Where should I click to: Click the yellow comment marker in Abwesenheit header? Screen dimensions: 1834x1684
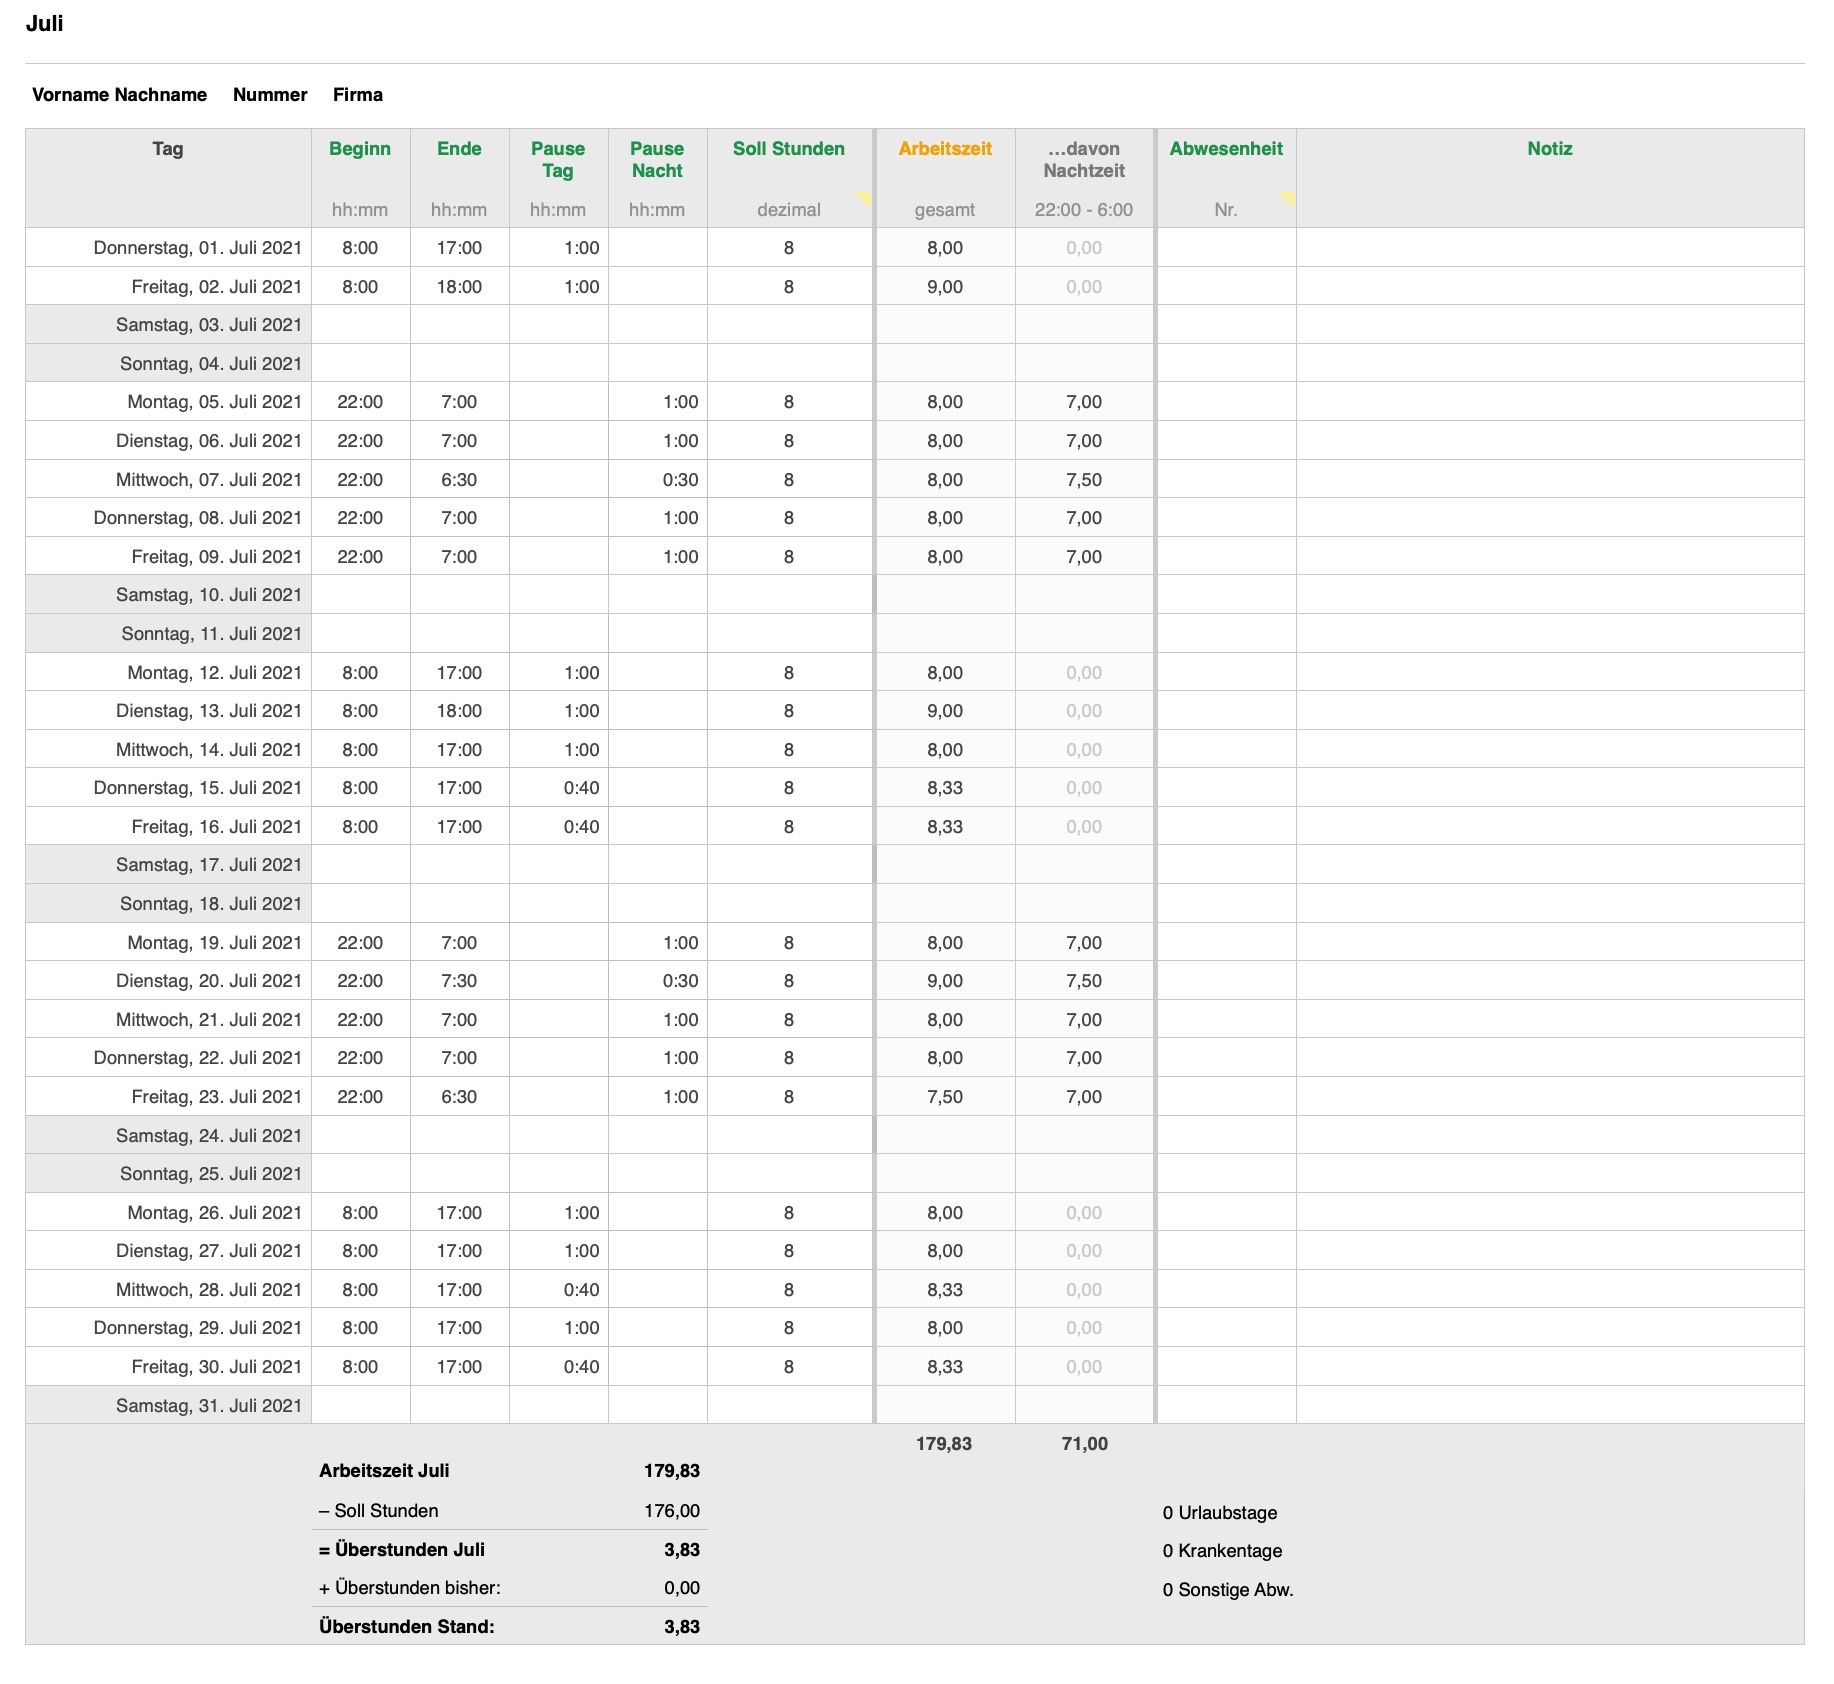click(1288, 196)
